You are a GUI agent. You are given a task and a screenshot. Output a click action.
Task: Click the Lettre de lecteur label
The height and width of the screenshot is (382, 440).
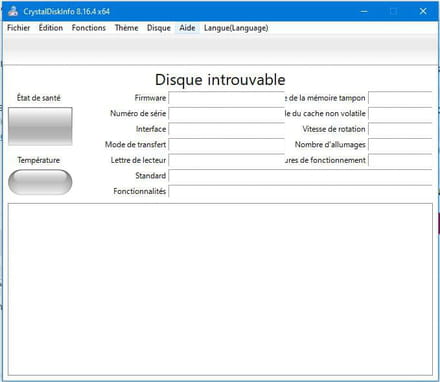coord(138,160)
